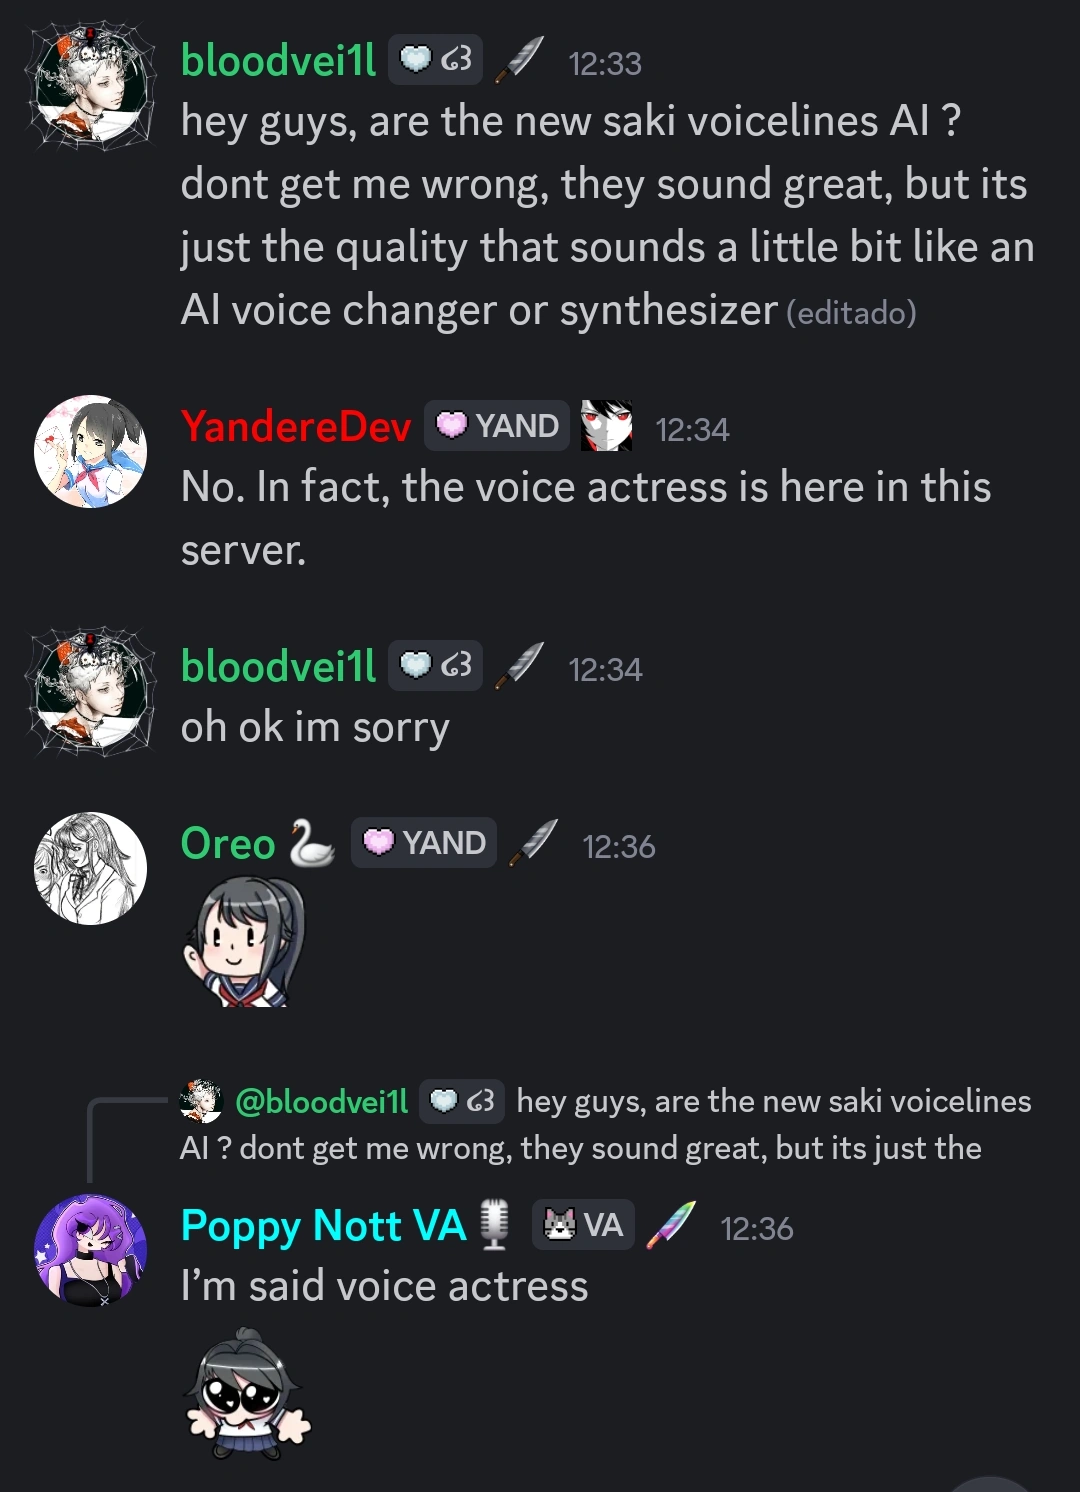Click the Poppy Nott VA username

coord(323,1226)
